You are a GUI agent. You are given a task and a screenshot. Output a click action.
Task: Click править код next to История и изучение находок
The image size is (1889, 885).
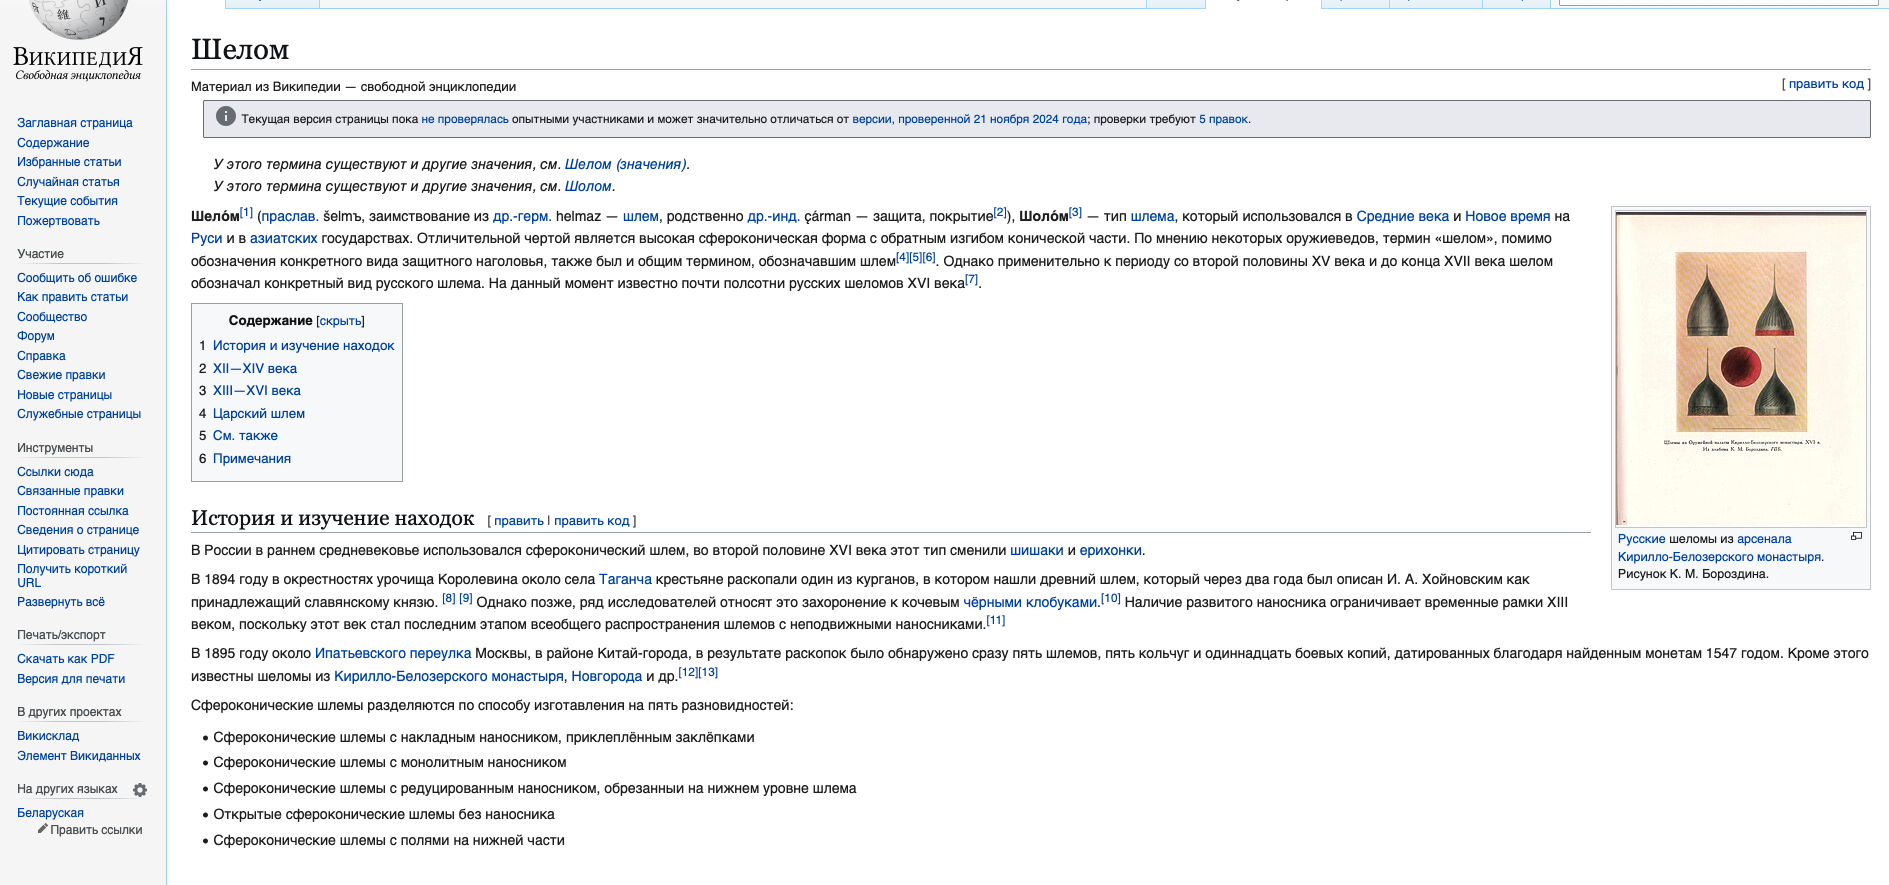(x=592, y=521)
